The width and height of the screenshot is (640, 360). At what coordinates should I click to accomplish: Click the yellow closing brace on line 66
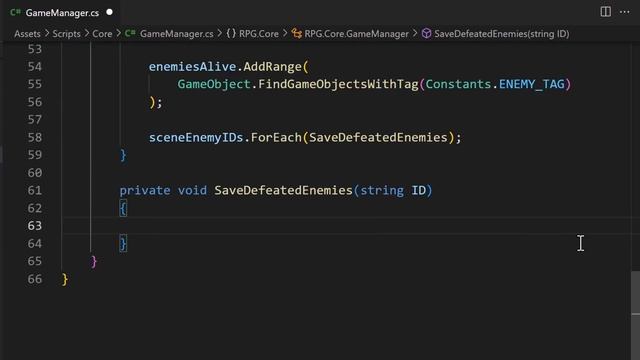coord(65,279)
